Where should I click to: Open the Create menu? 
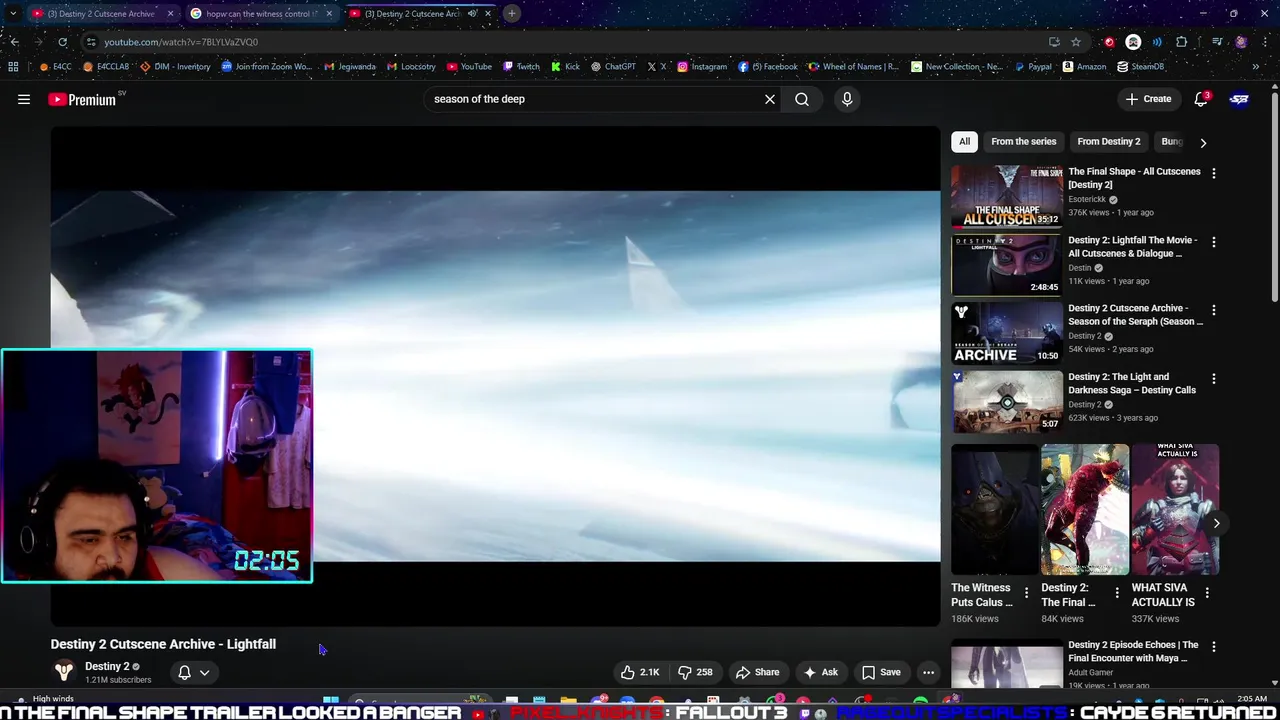[x=1148, y=99]
